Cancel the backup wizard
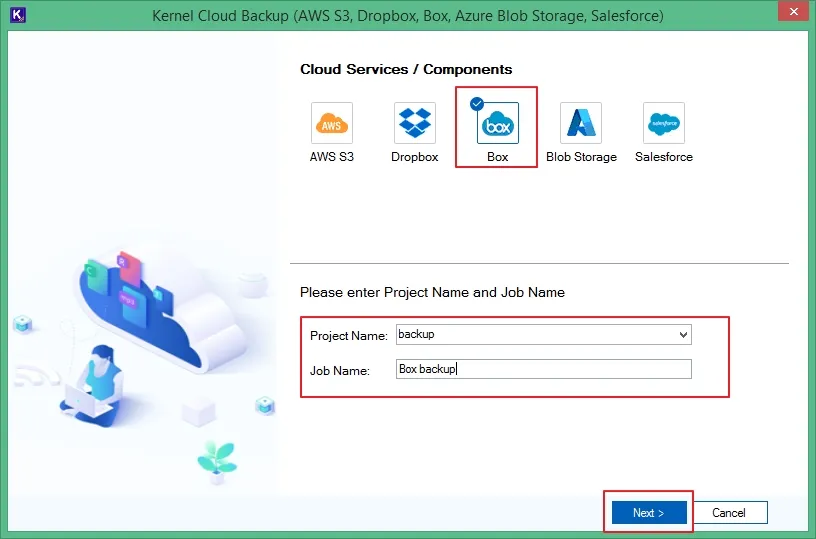The width and height of the screenshot is (816, 539). click(x=729, y=512)
